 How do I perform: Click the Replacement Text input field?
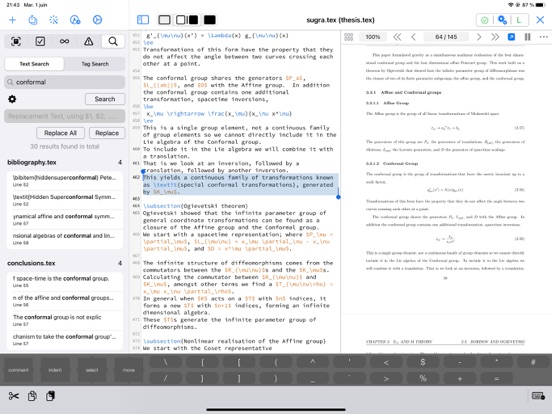pos(65,116)
